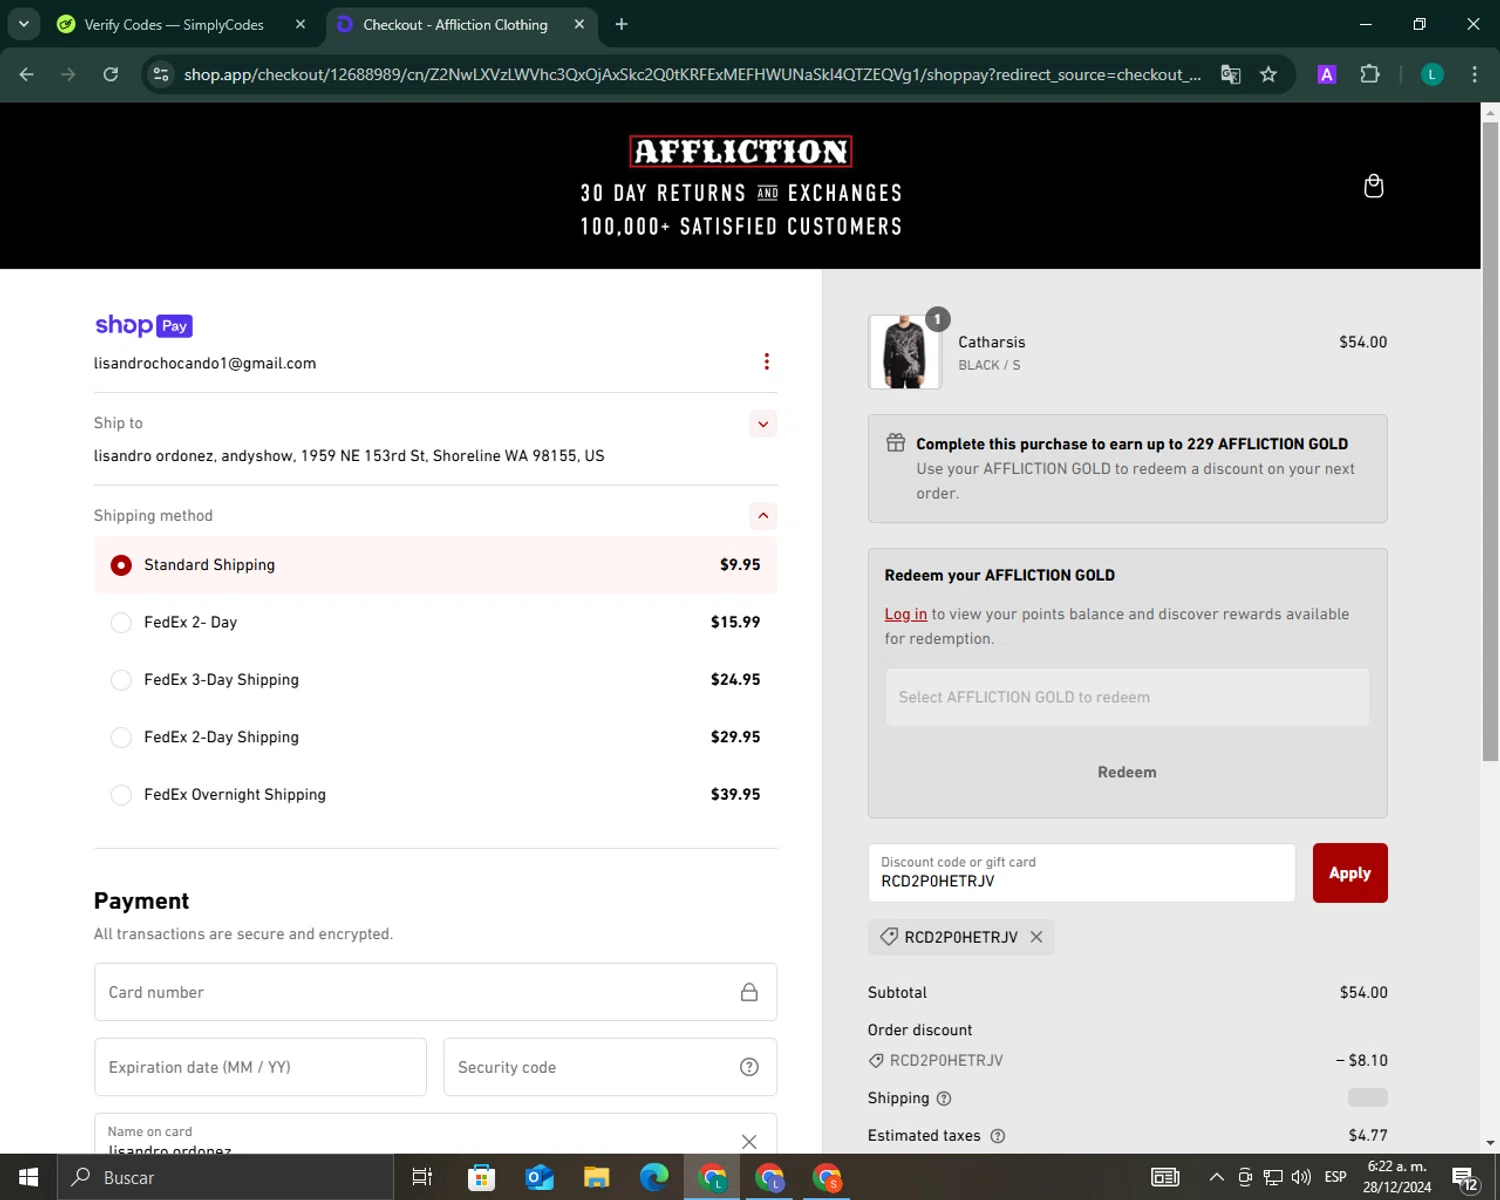
Task: Click the ESP language indicator
Action: click(1335, 1177)
